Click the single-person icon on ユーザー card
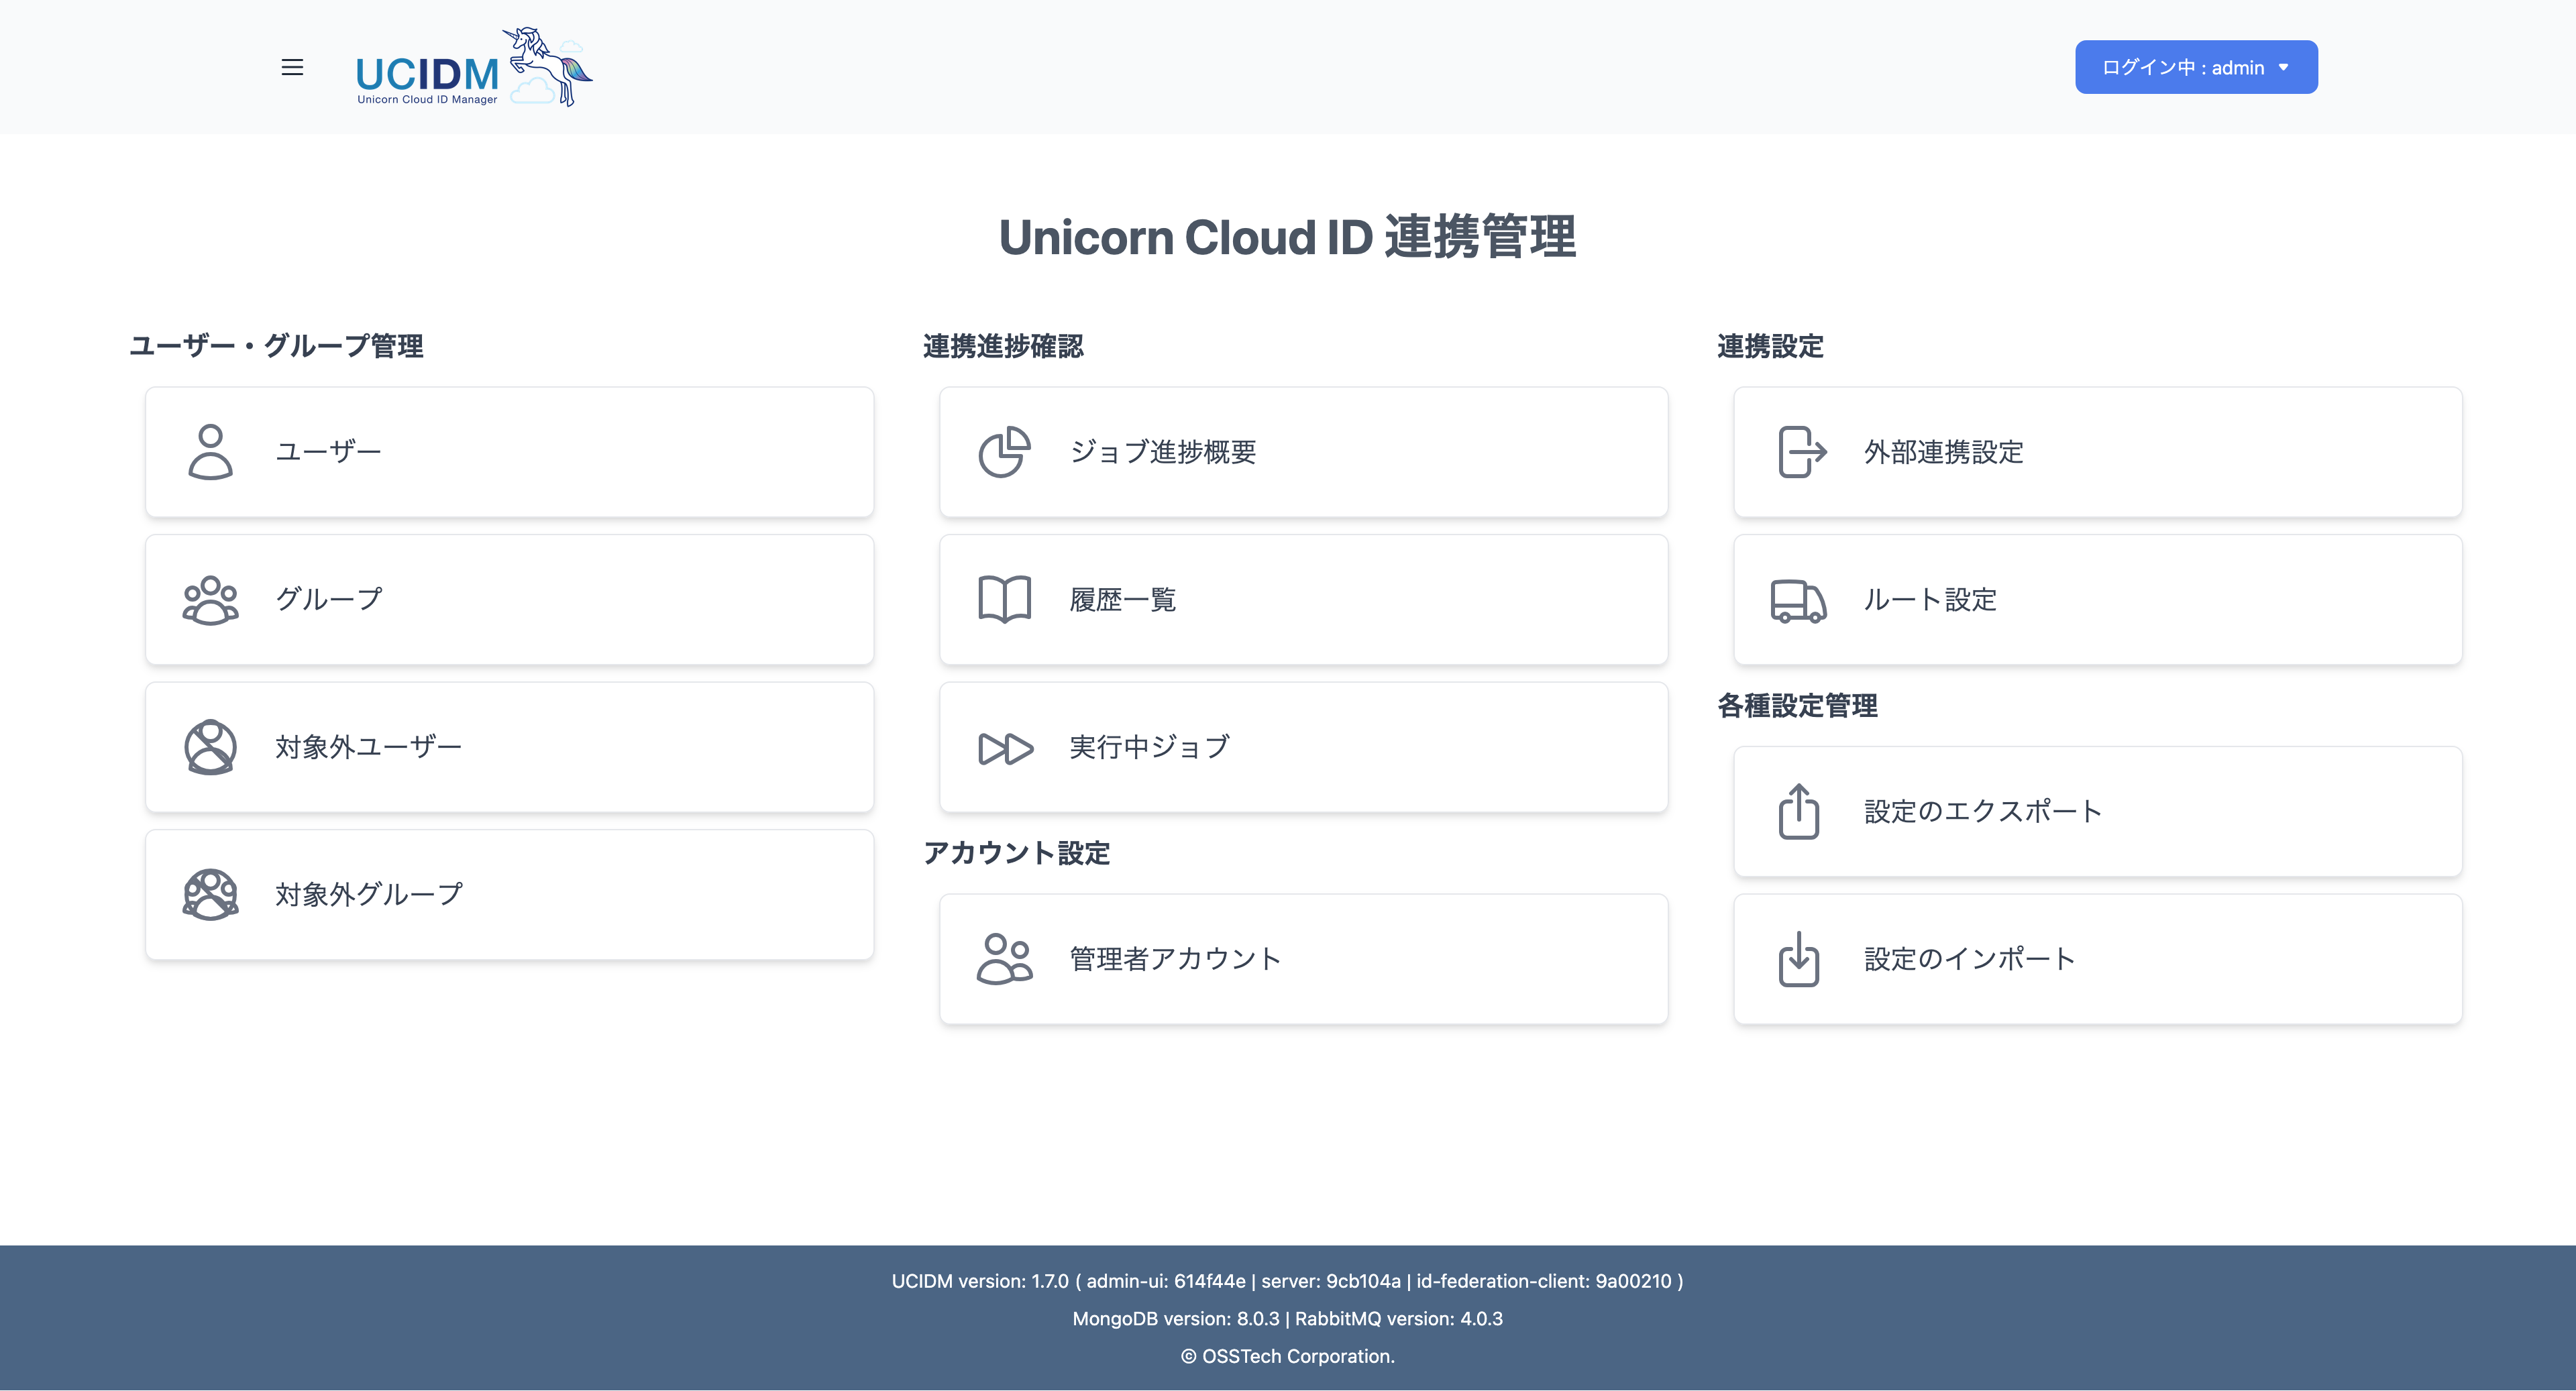This screenshot has width=2576, height=1391. click(210, 452)
